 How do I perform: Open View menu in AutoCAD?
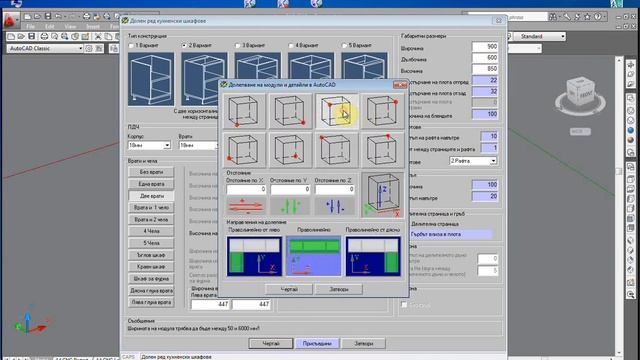pyautogui.click(x=70, y=27)
